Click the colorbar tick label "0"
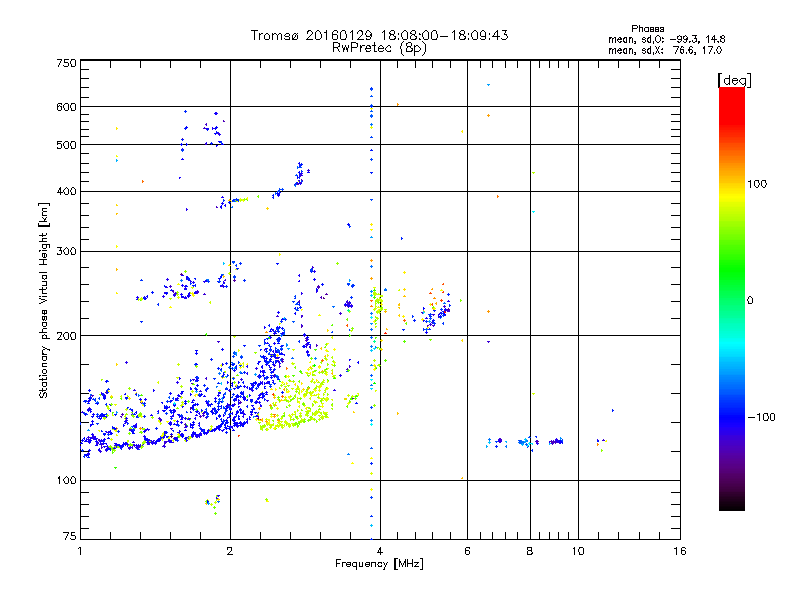 pos(750,300)
